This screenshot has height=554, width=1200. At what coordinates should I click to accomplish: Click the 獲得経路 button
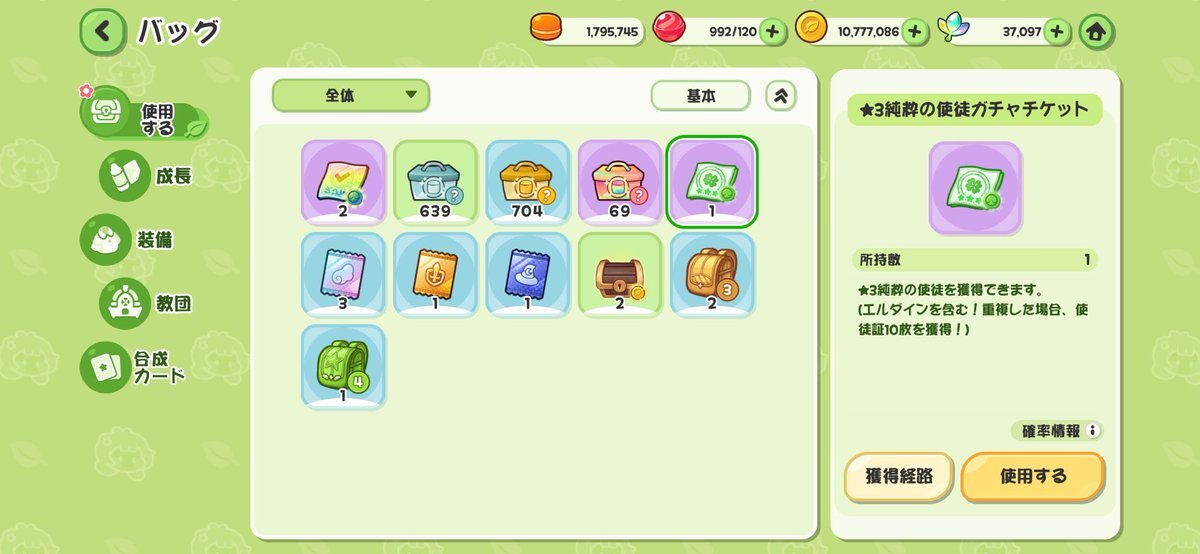pyautogui.click(x=899, y=477)
